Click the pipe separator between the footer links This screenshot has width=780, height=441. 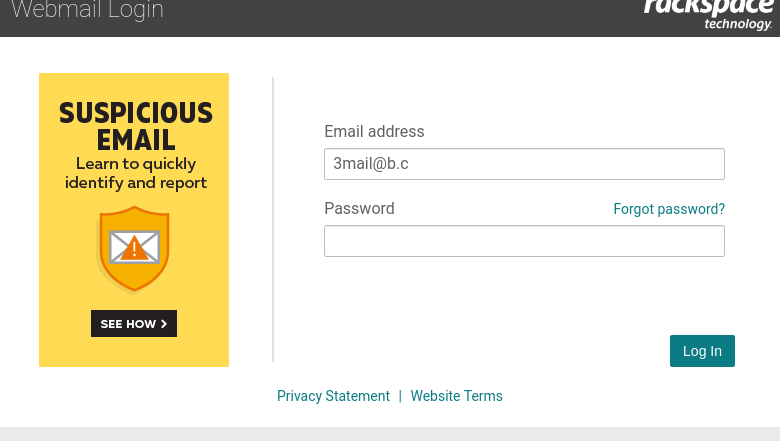pyautogui.click(x=400, y=396)
